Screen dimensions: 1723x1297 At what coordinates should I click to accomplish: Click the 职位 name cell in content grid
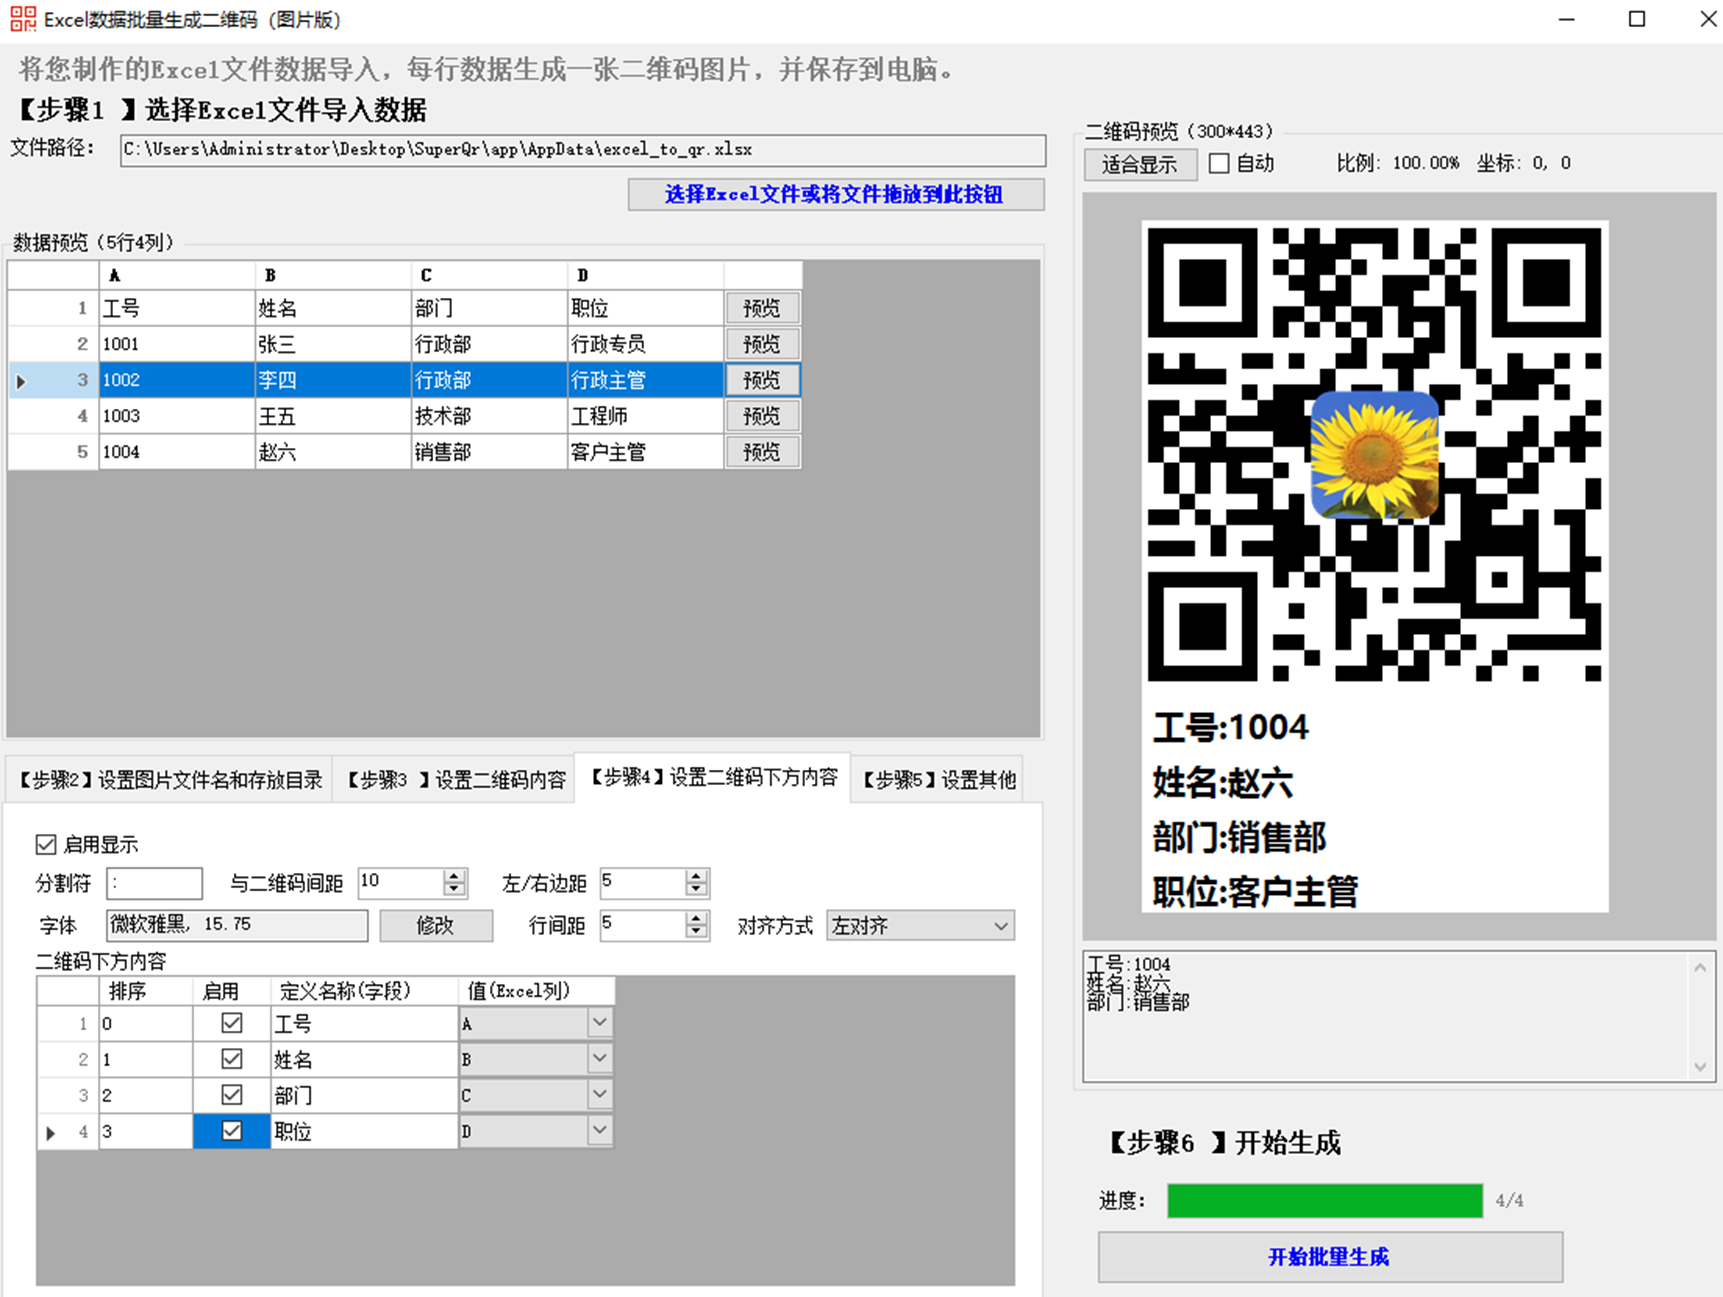click(364, 1131)
